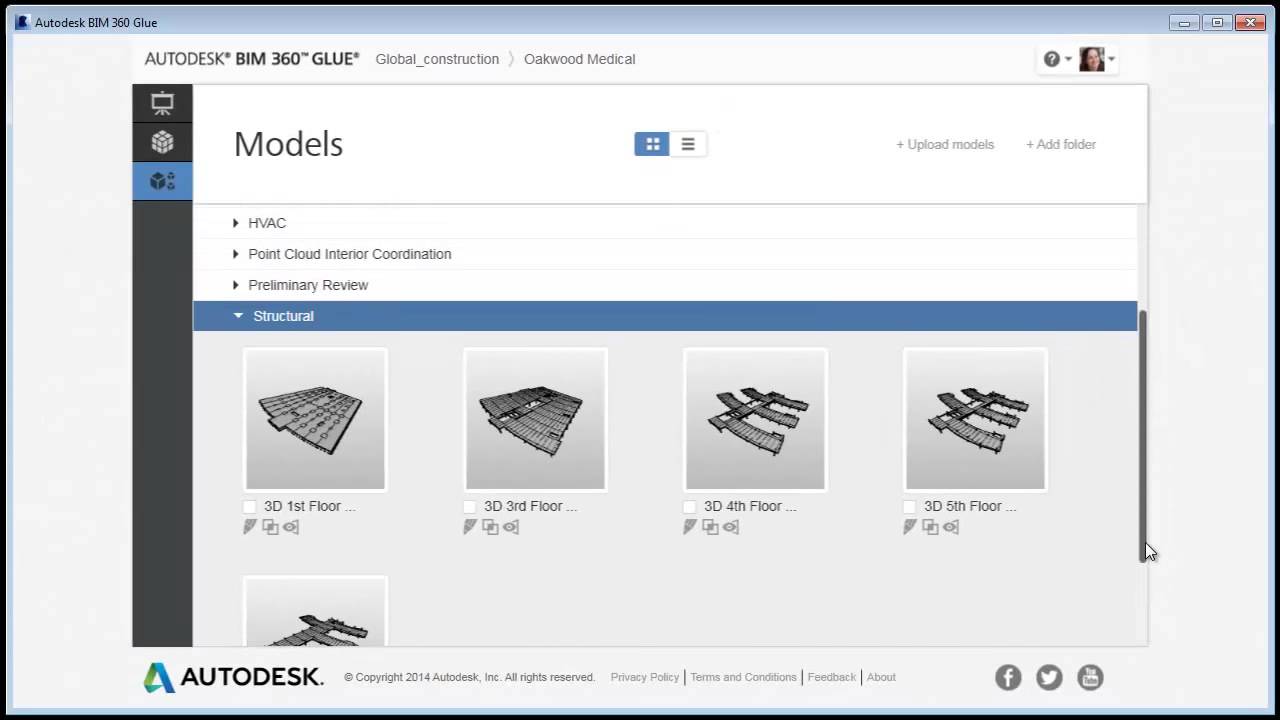The width and height of the screenshot is (1280, 720).
Task: Click the markup pencil icon under 3D 1st Floor
Action: click(x=249, y=527)
